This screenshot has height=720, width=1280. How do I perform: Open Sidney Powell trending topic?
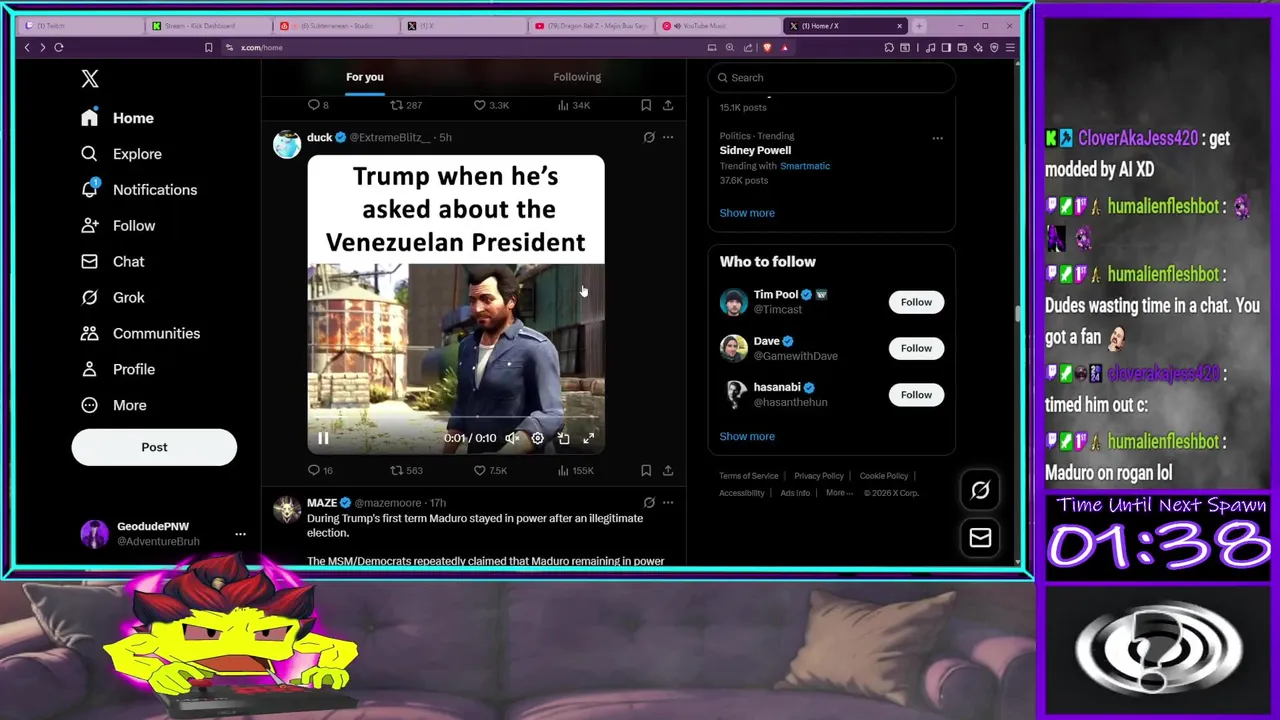pos(755,150)
